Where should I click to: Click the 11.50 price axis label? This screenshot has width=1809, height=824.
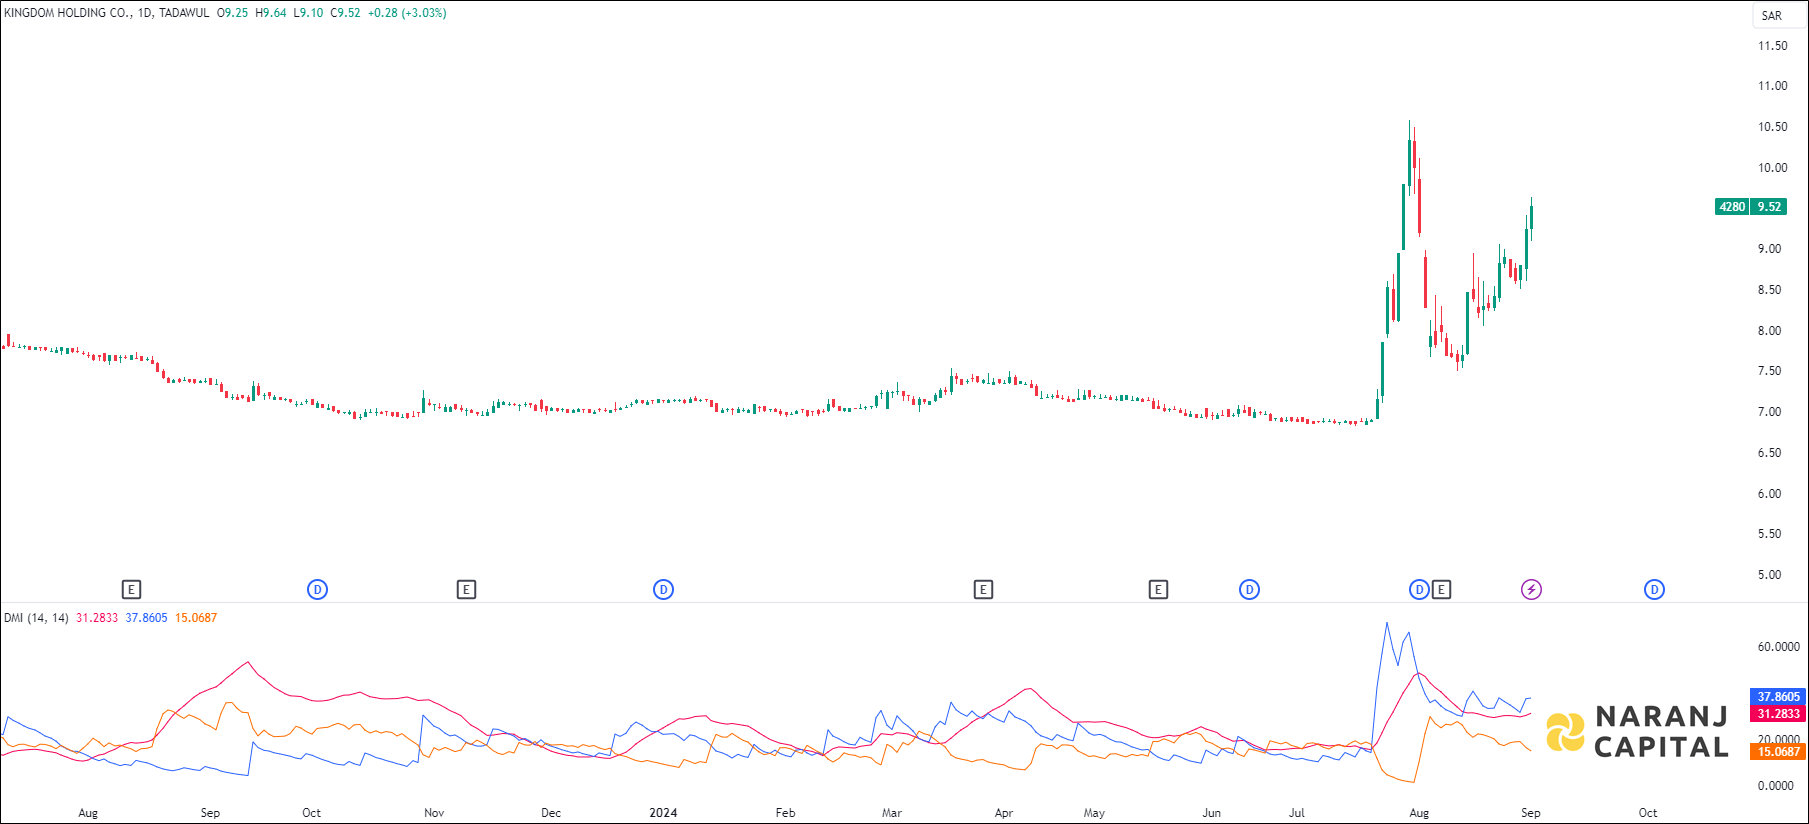tap(1773, 46)
